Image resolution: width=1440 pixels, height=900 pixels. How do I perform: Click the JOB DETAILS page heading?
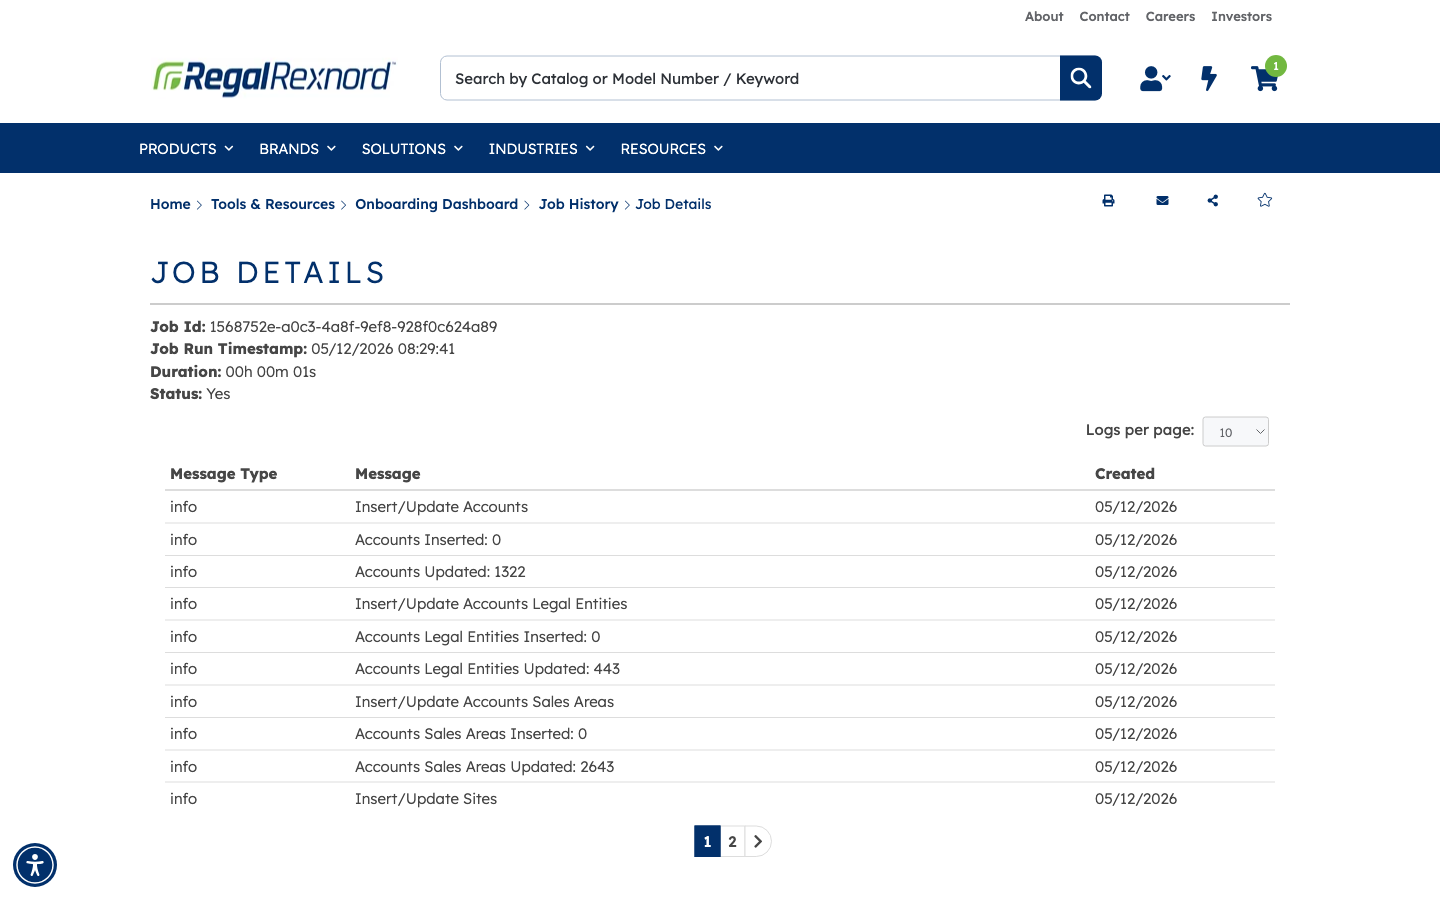tap(268, 273)
